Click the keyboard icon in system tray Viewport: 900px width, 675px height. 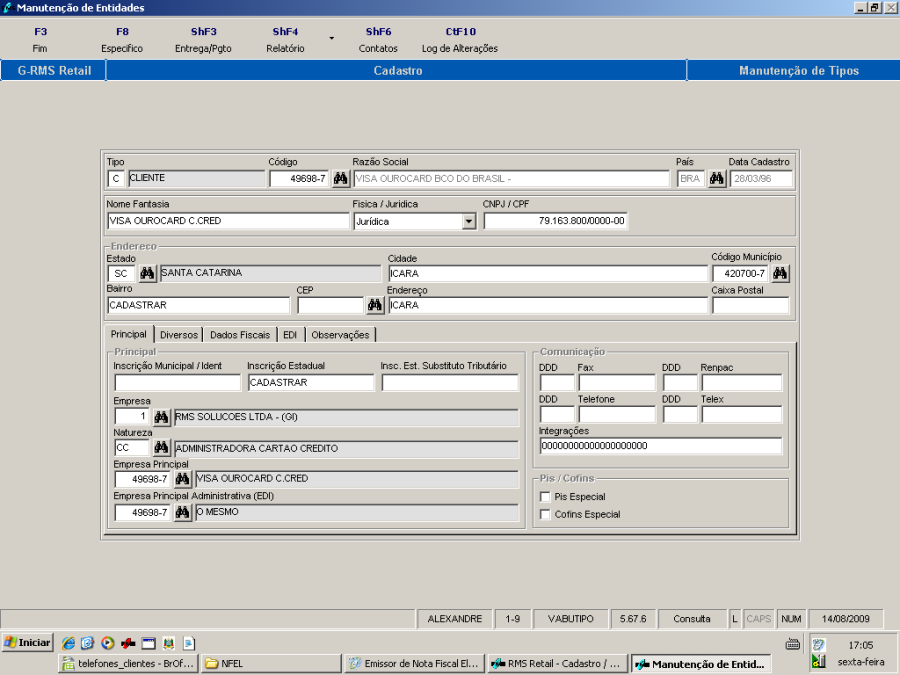(x=793, y=644)
